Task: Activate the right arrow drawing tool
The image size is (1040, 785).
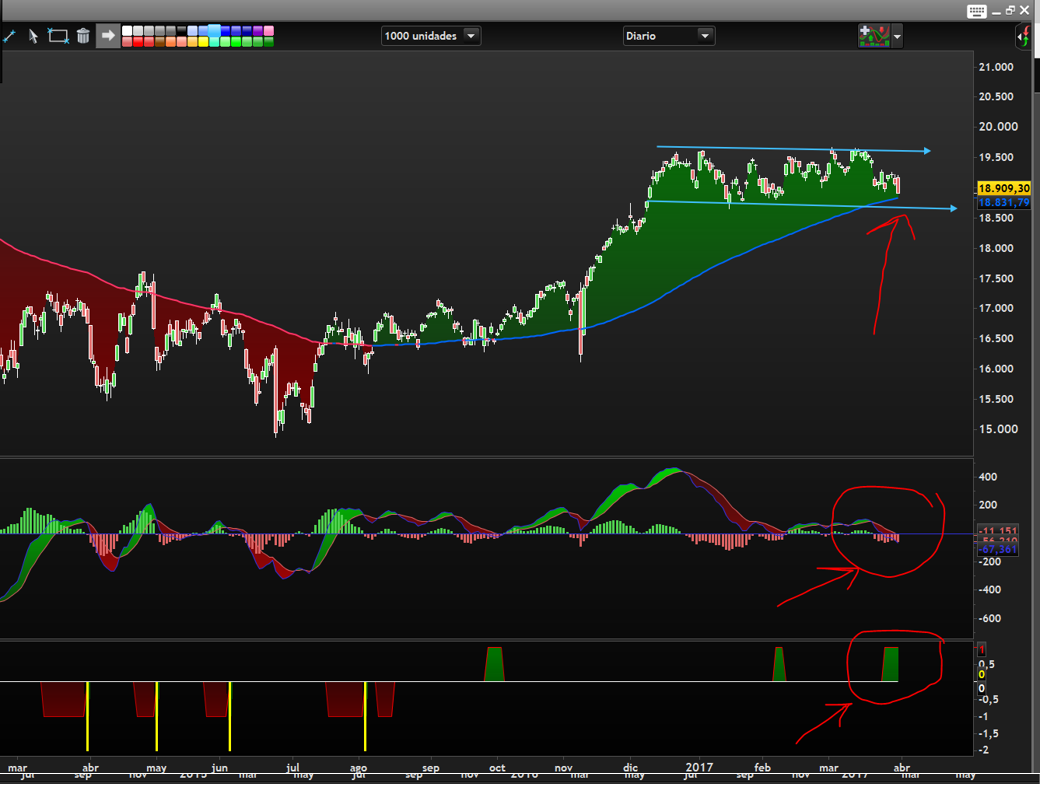Action: click(108, 36)
